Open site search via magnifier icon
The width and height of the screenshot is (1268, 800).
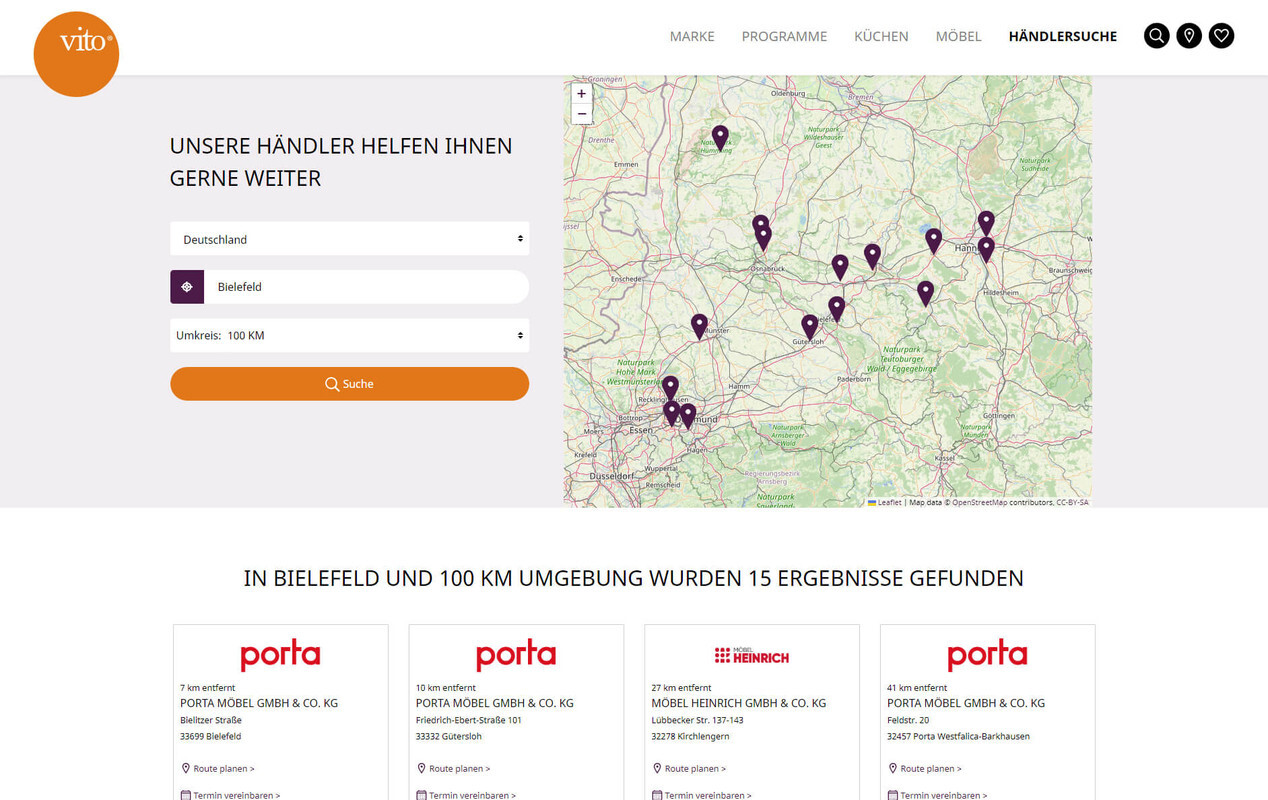(1156, 35)
